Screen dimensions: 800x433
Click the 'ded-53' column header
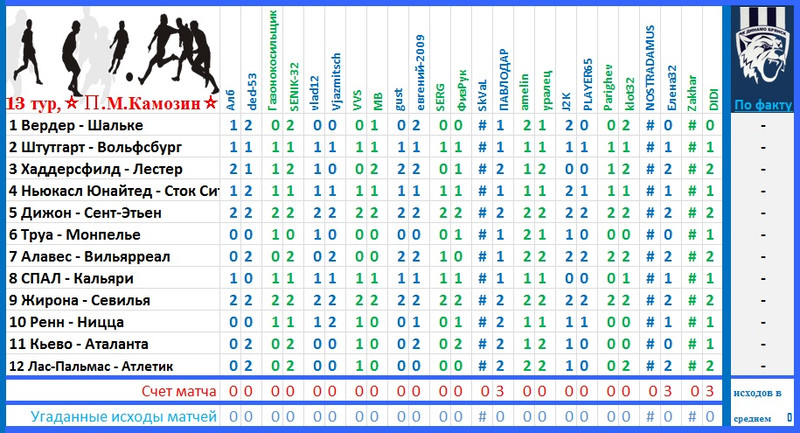point(252,92)
